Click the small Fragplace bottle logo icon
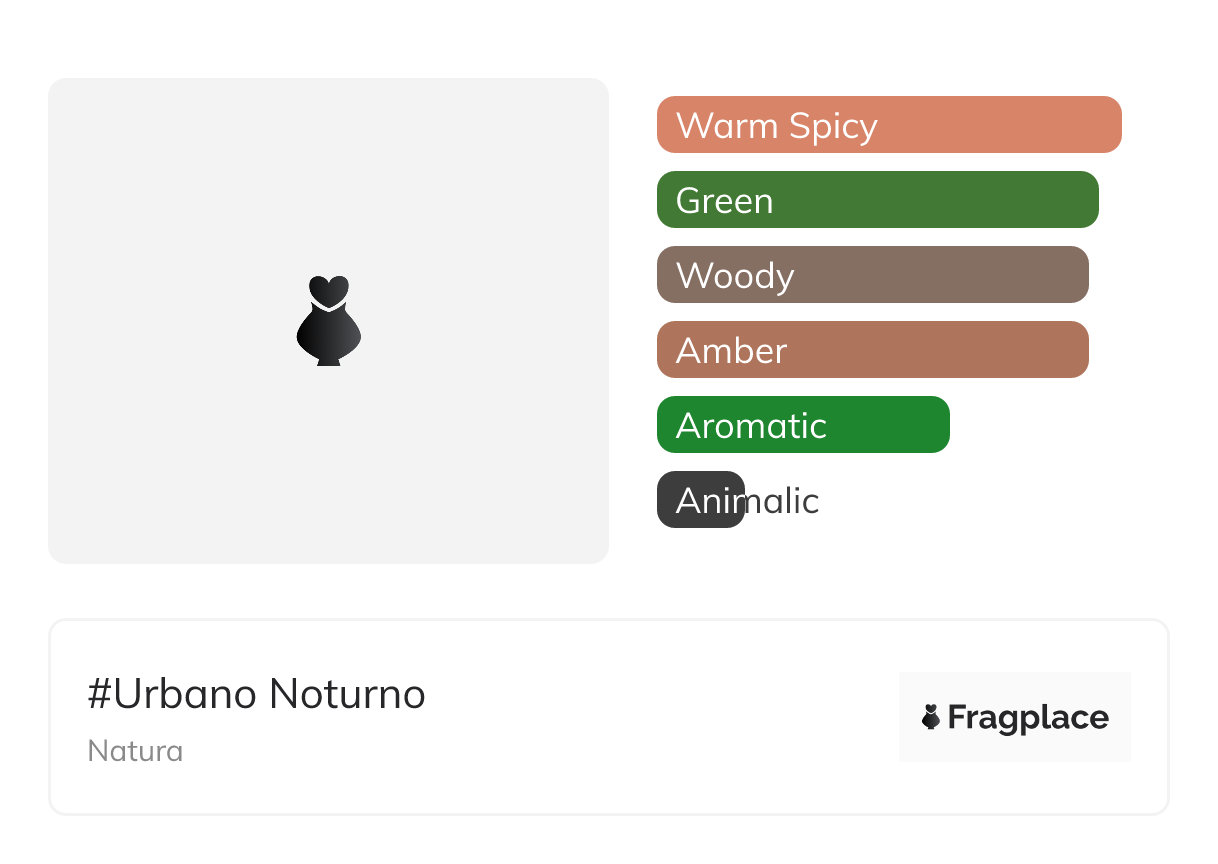This screenshot has width=1218, height=864. (931, 717)
